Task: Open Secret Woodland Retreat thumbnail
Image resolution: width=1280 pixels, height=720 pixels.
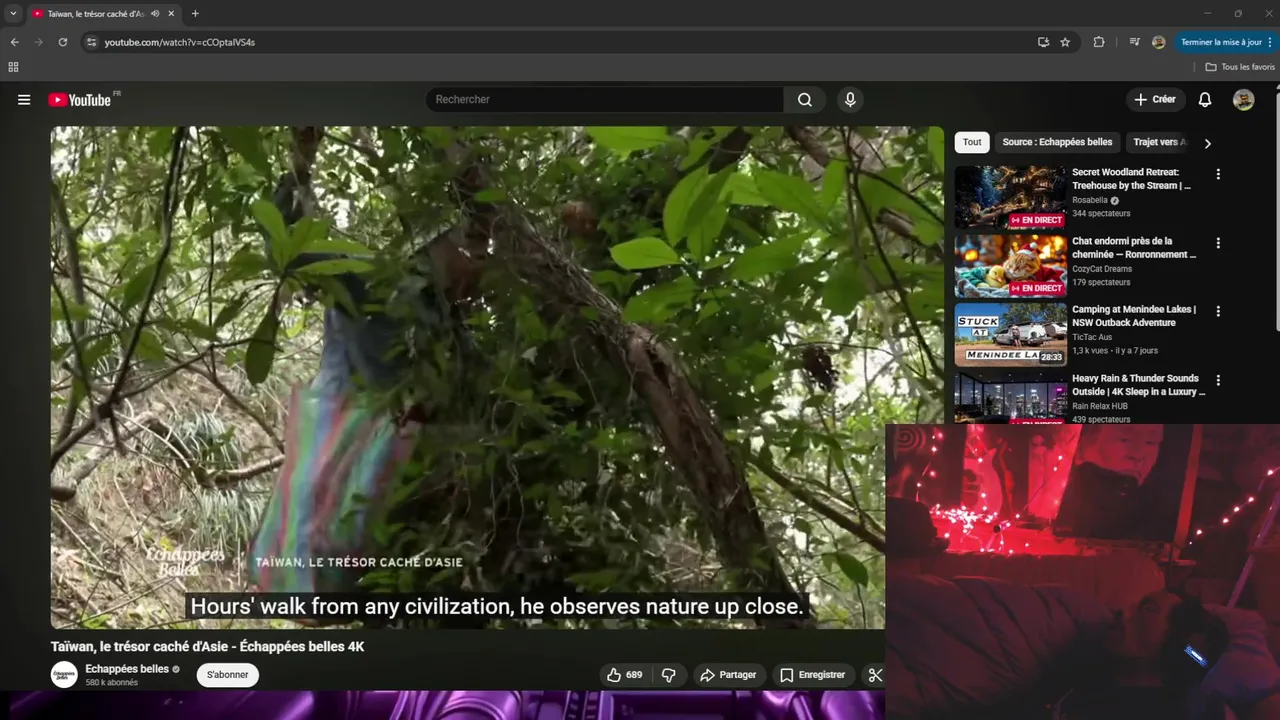Action: [x=1010, y=197]
